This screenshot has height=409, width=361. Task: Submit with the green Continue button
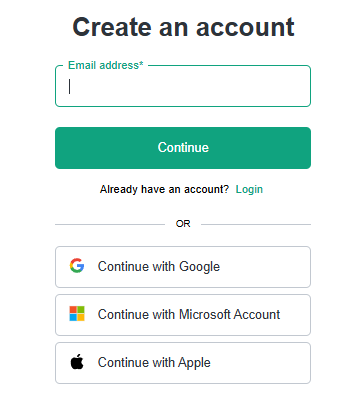(183, 148)
